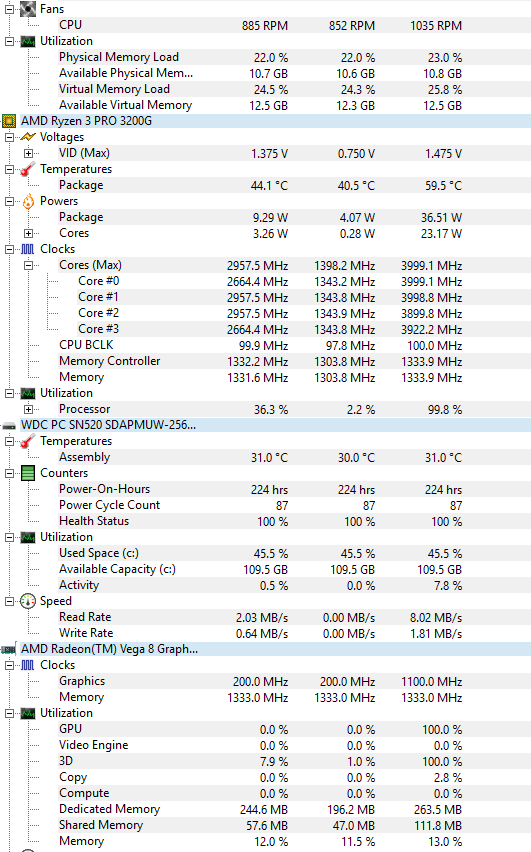Click Utilization icon above Physical Memory Load
This screenshot has width=531, height=852.
pos(28,41)
